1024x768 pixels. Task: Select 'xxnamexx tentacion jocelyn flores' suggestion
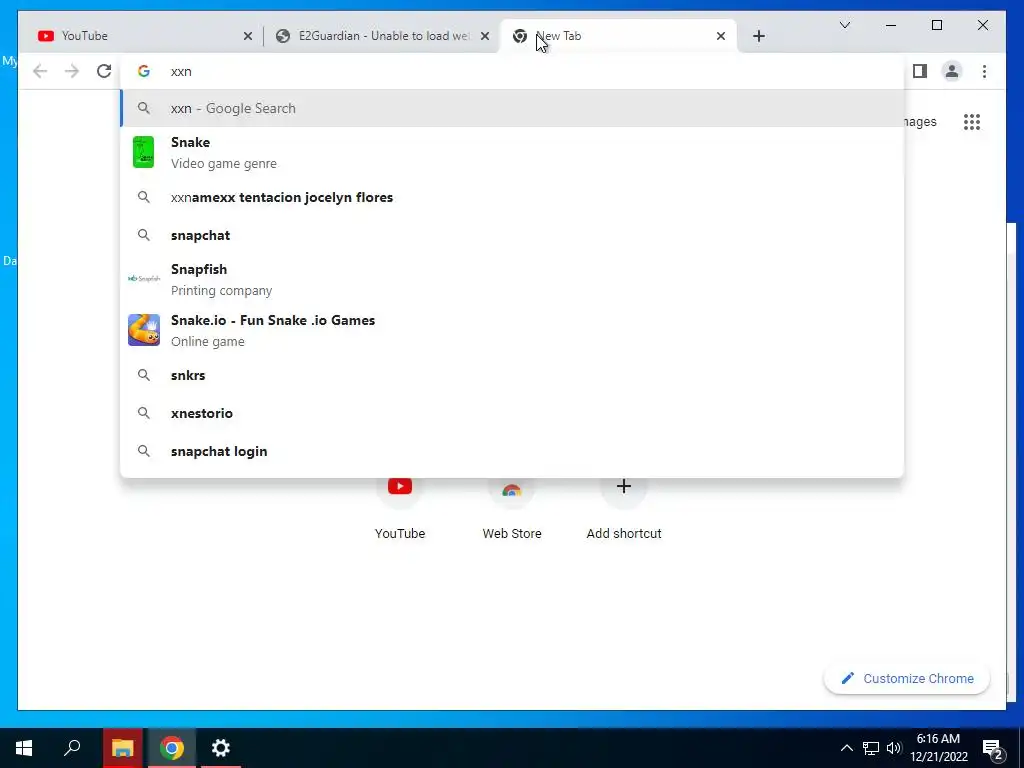[x=512, y=197]
